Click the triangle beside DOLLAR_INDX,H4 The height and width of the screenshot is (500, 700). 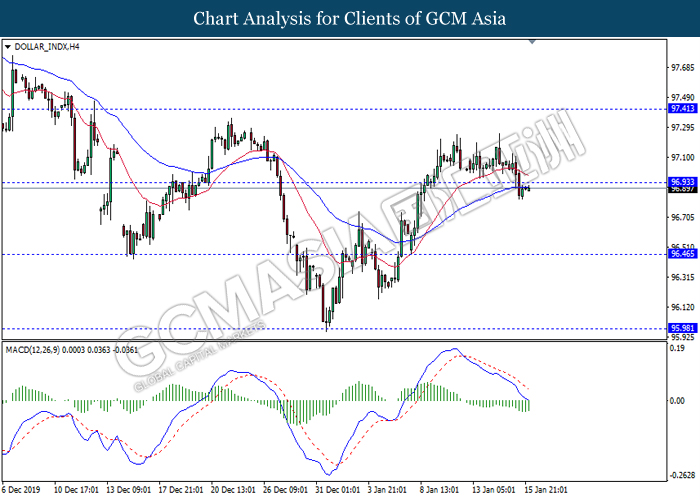(x=8, y=46)
